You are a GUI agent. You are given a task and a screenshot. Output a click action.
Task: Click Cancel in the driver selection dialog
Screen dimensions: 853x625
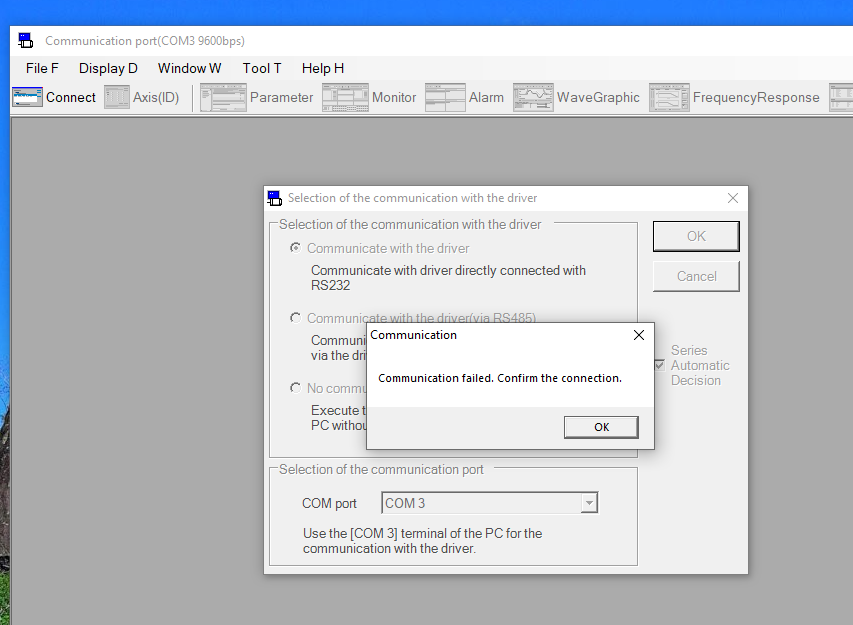(696, 276)
